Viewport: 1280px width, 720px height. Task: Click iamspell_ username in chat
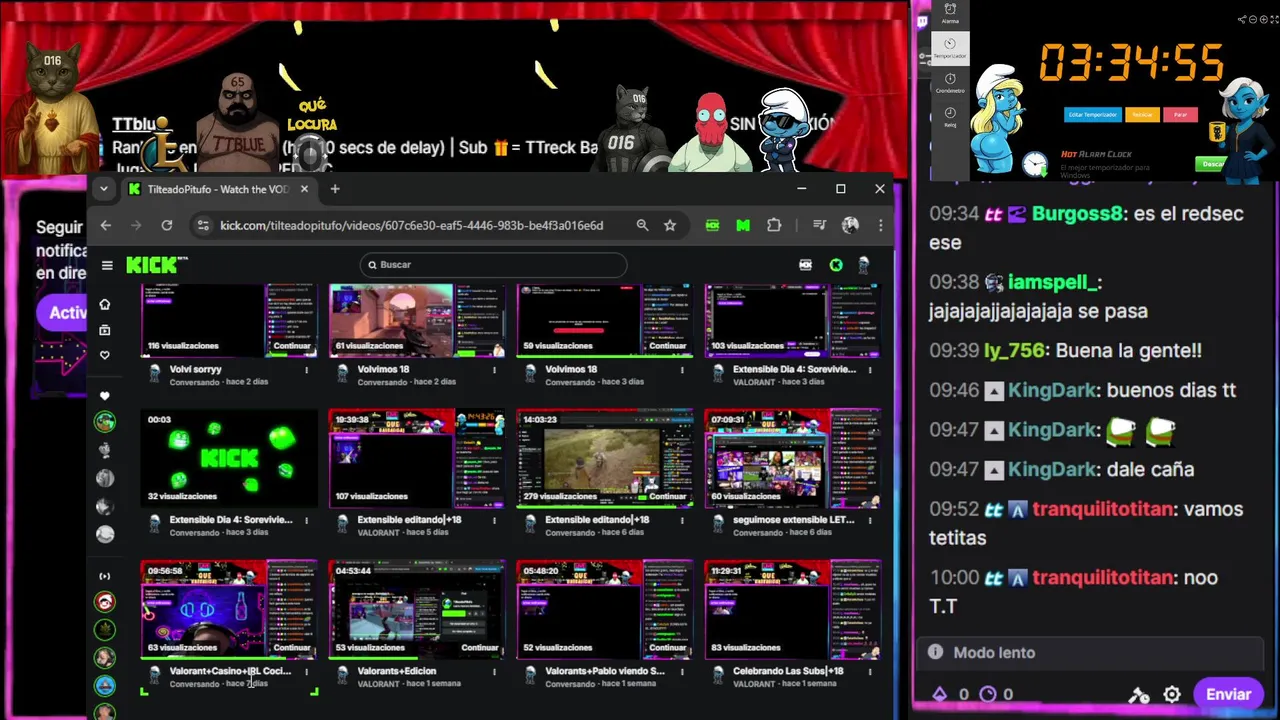point(1055,283)
